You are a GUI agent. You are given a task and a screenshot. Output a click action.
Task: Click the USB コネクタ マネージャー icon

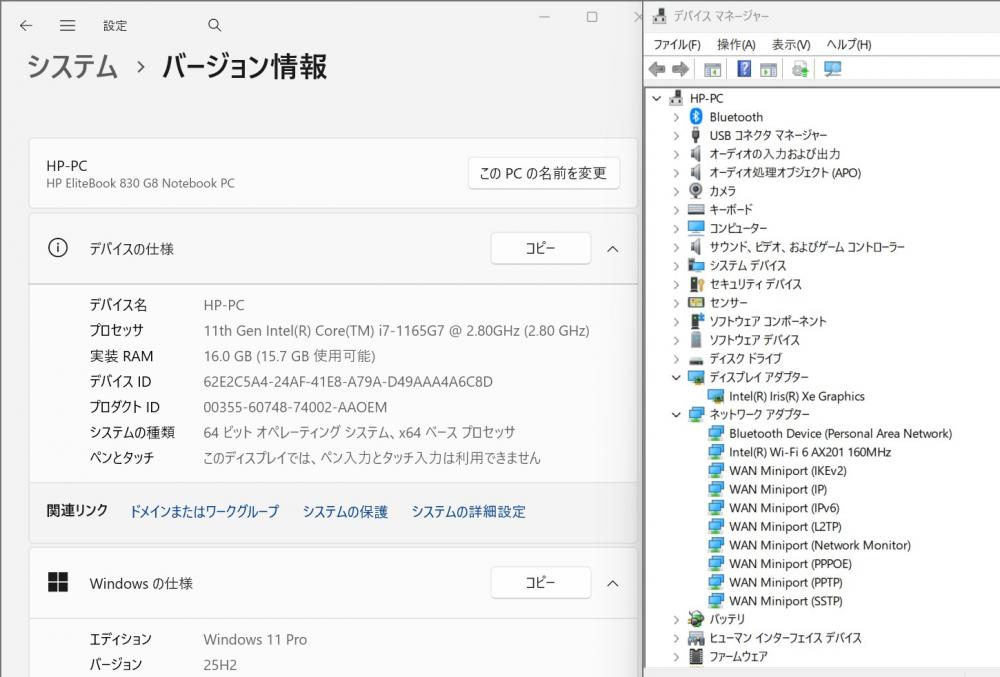[696, 135]
